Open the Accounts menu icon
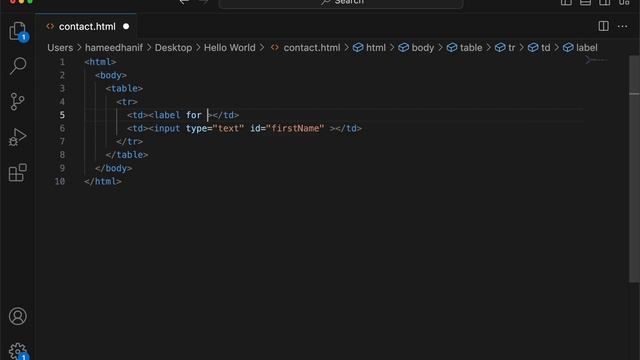The height and width of the screenshot is (360, 640). pos(18,316)
